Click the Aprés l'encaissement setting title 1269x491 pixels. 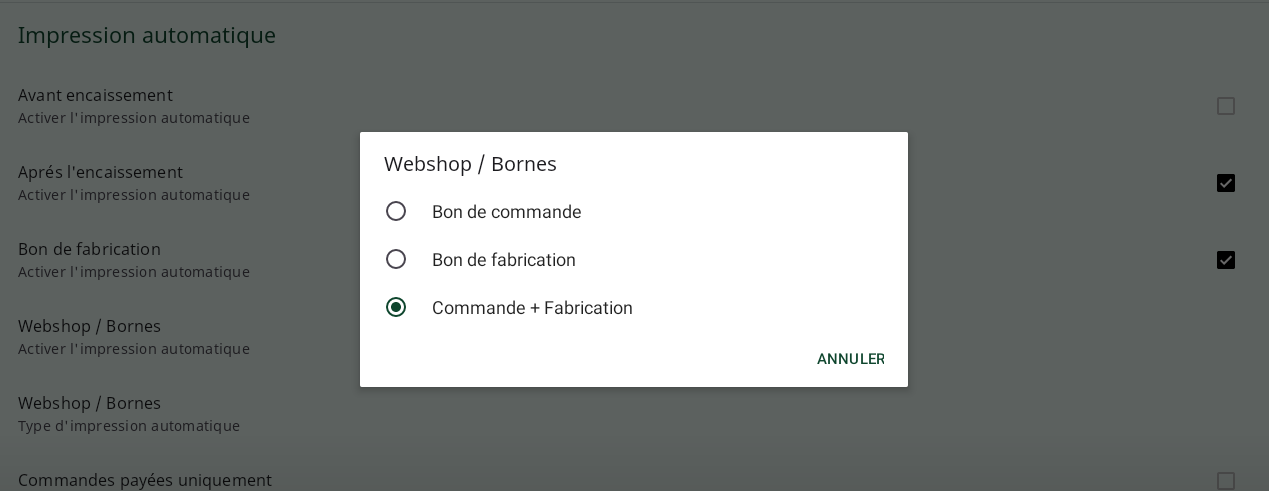(x=100, y=172)
